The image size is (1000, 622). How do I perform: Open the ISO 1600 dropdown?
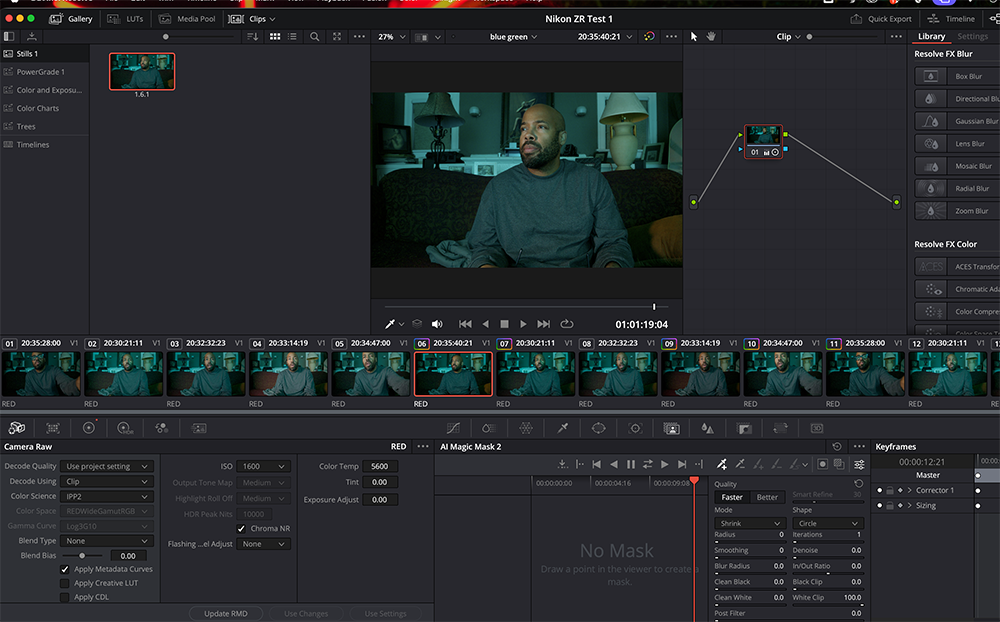[265, 467]
